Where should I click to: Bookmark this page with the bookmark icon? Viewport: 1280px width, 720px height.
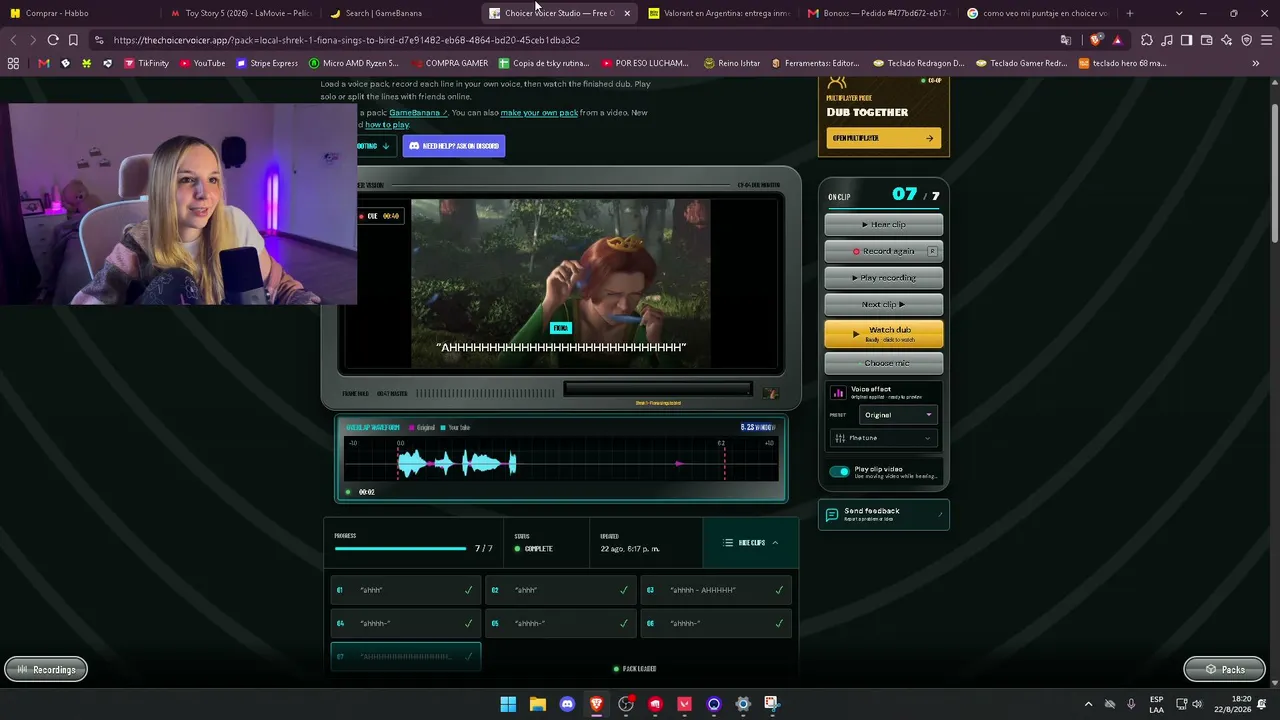(73, 40)
